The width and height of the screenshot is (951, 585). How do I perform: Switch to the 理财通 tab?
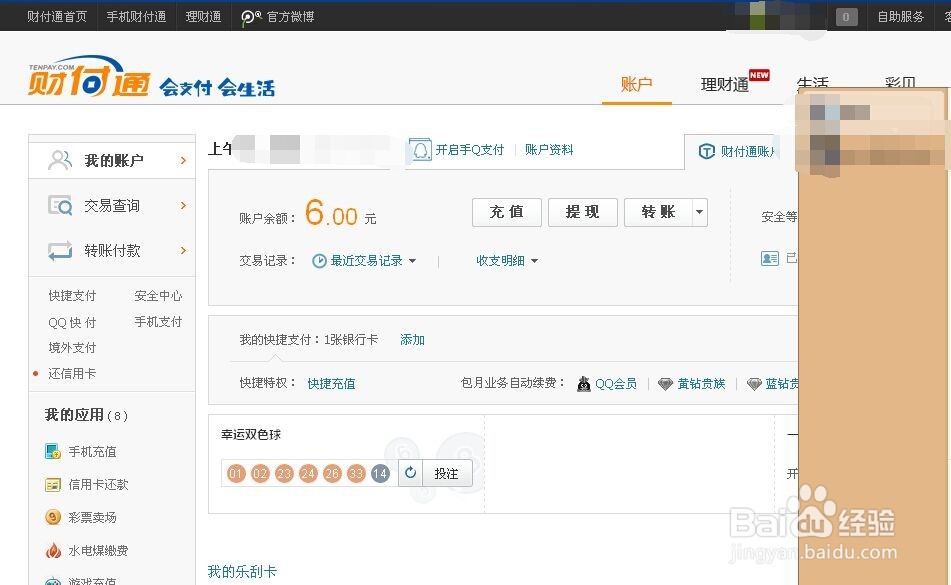724,84
